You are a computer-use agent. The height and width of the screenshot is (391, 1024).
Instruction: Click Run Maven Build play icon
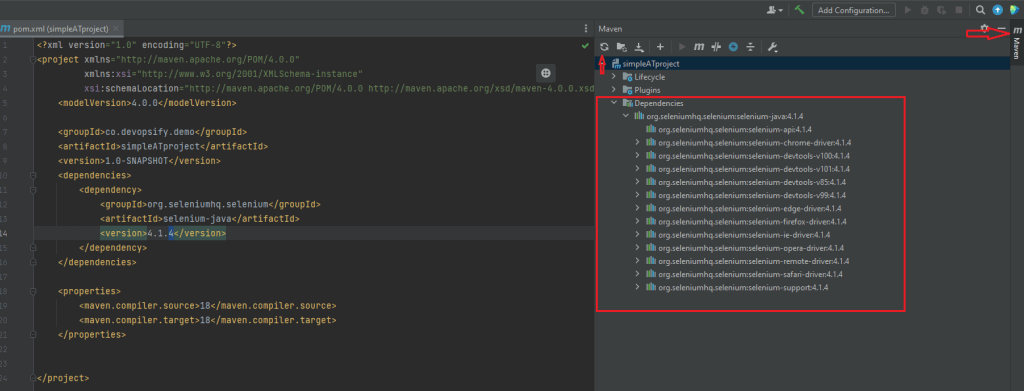[682, 46]
